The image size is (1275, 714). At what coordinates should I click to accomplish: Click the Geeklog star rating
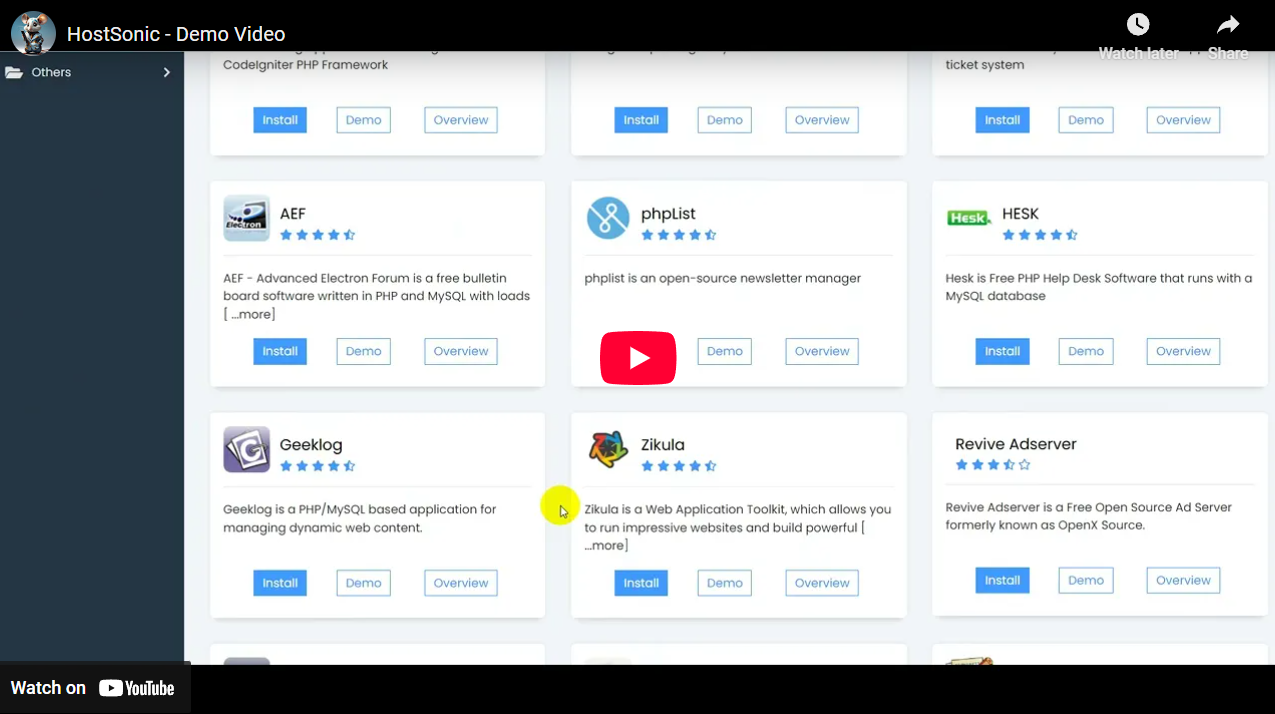click(x=317, y=466)
